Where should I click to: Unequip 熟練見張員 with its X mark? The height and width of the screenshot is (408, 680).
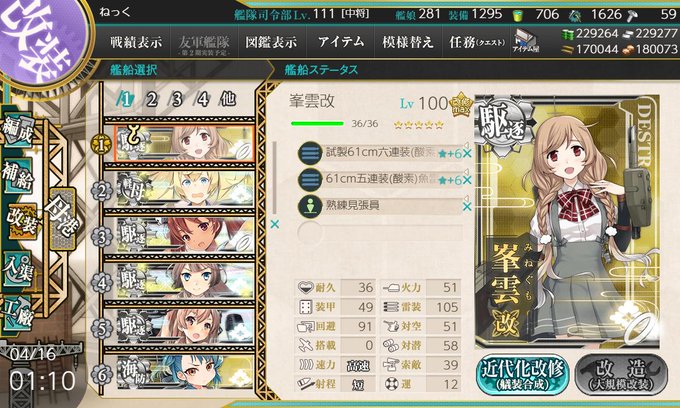[x=467, y=207]
